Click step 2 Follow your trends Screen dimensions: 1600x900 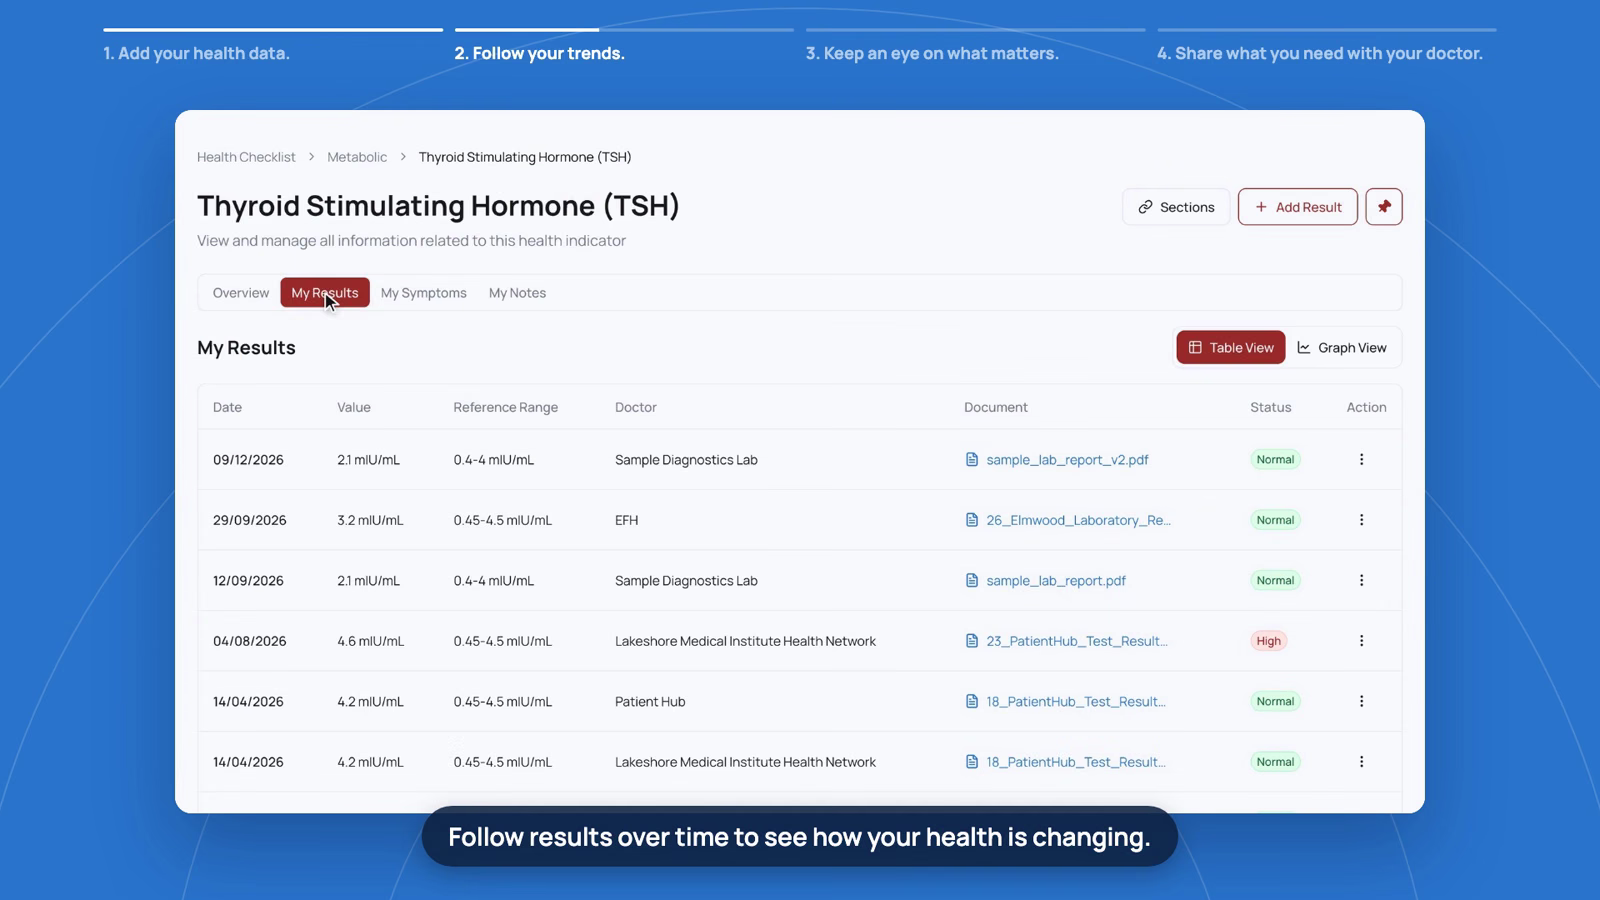pos(539,53)
